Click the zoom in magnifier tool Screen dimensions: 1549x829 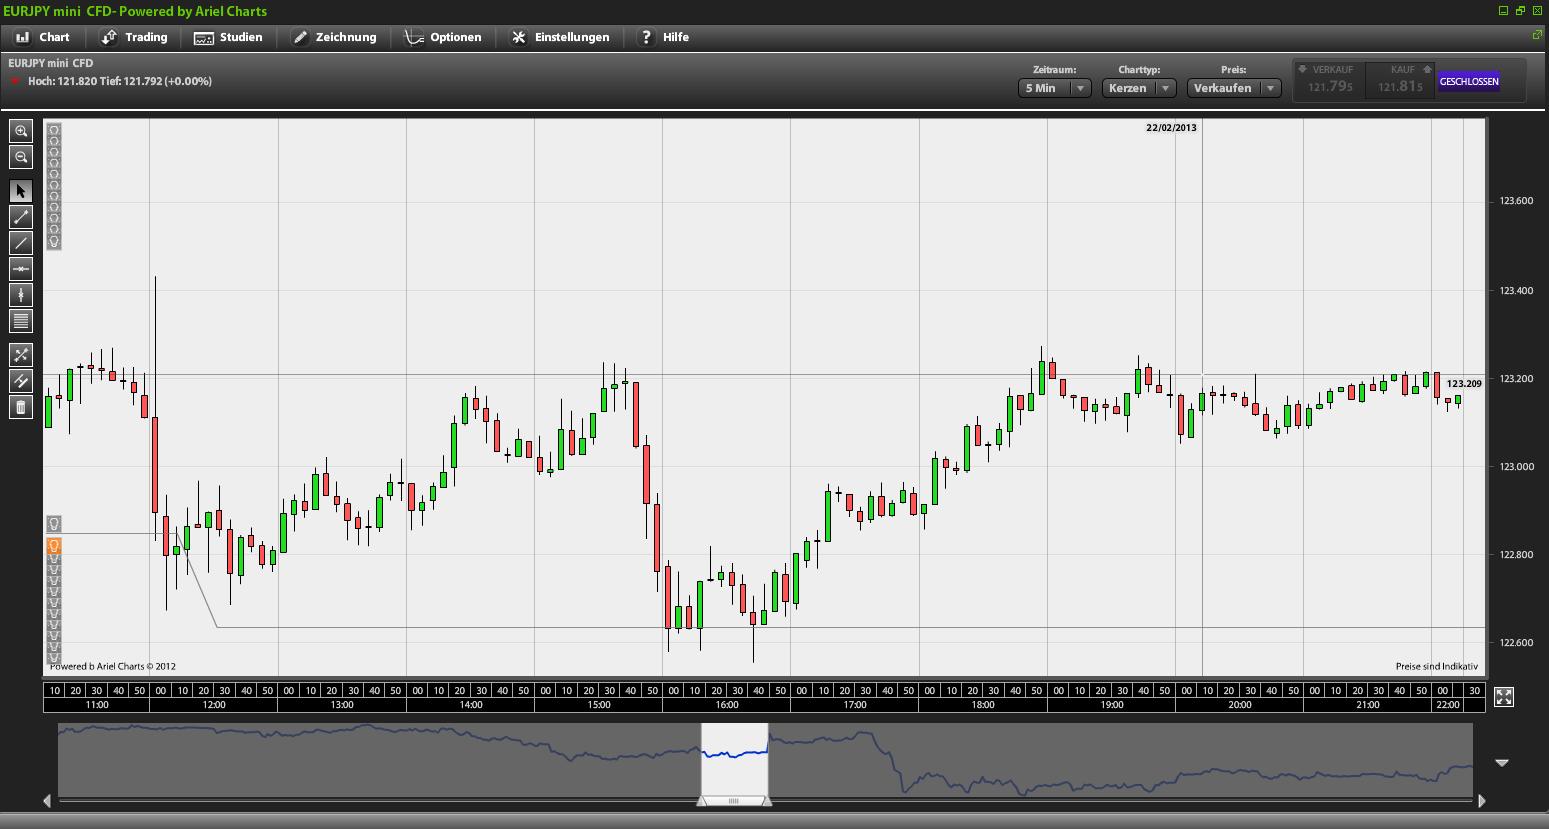click(x=21, y=131)
